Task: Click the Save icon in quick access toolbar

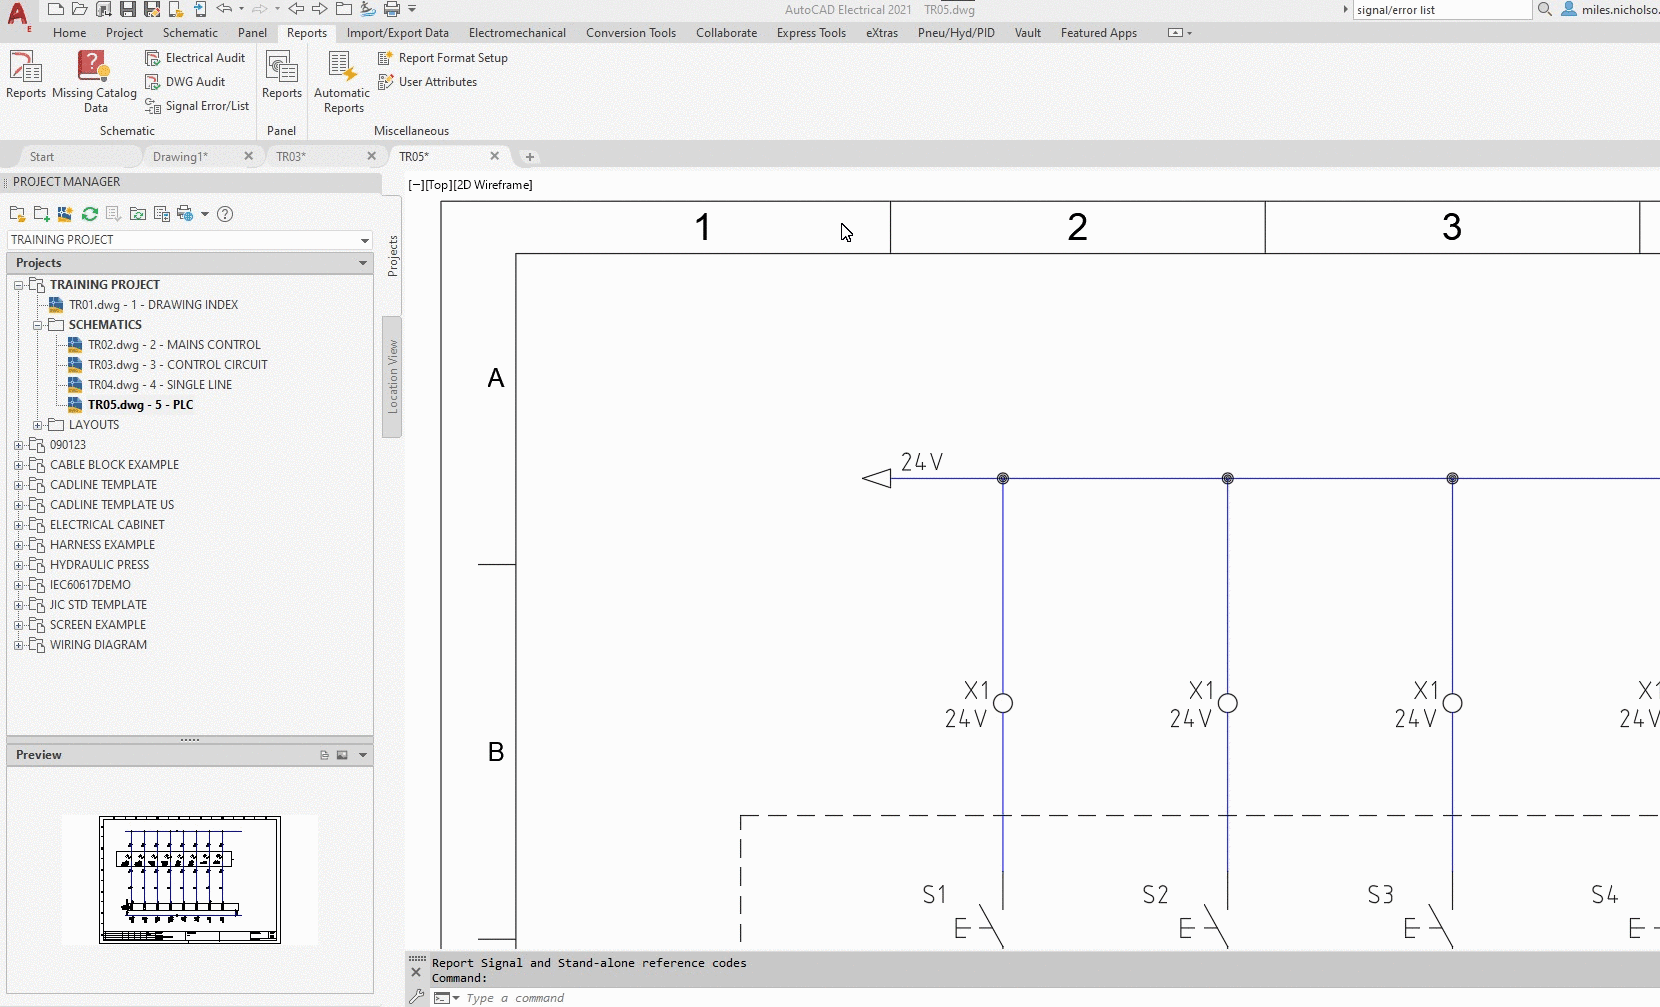Action: click(x=128, y=9)
